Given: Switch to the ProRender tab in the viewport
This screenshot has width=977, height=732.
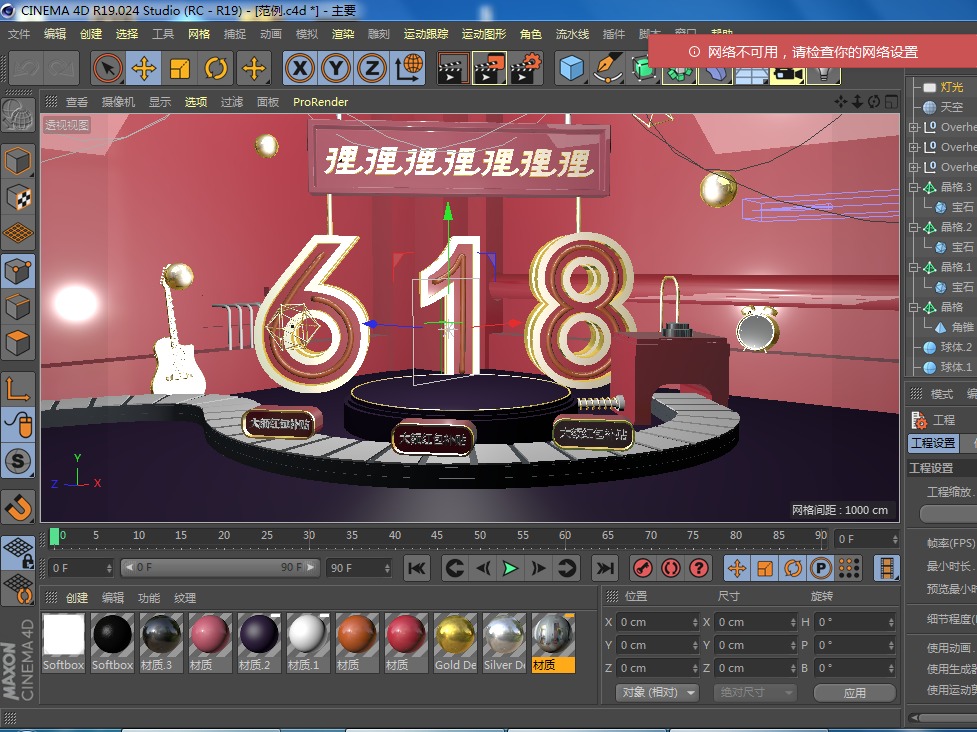Looking at the screenshot, I should tap(319, 101).
